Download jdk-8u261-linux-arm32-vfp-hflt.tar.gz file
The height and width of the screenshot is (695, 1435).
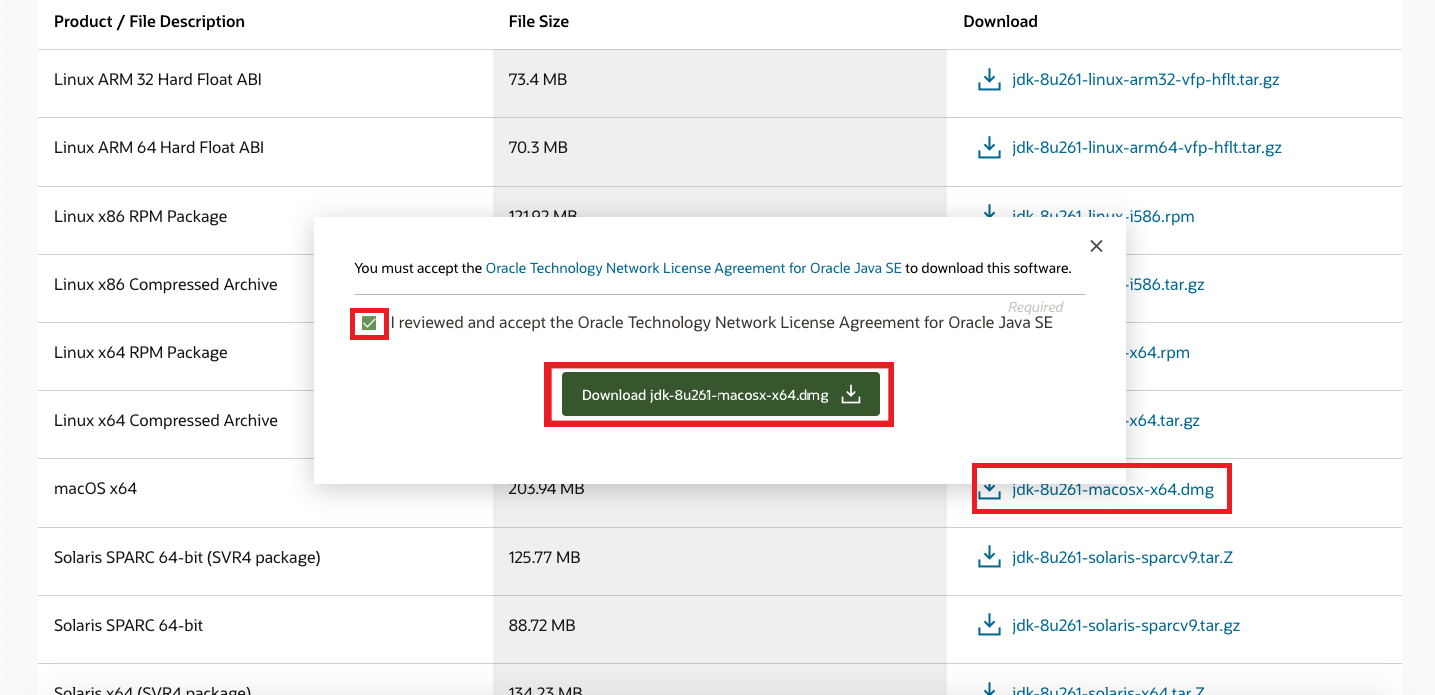1145,79
